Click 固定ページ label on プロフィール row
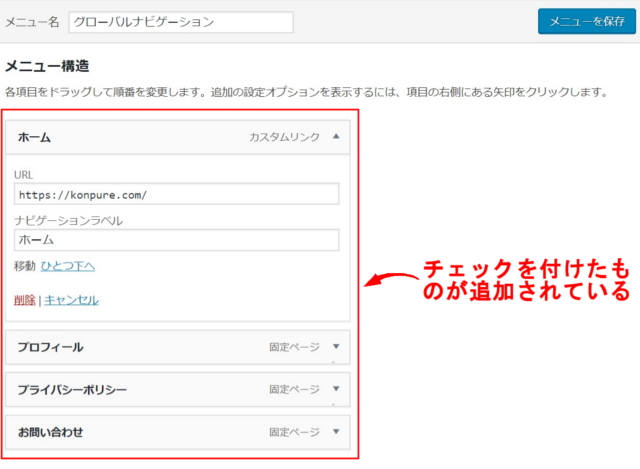 (294, 347)
